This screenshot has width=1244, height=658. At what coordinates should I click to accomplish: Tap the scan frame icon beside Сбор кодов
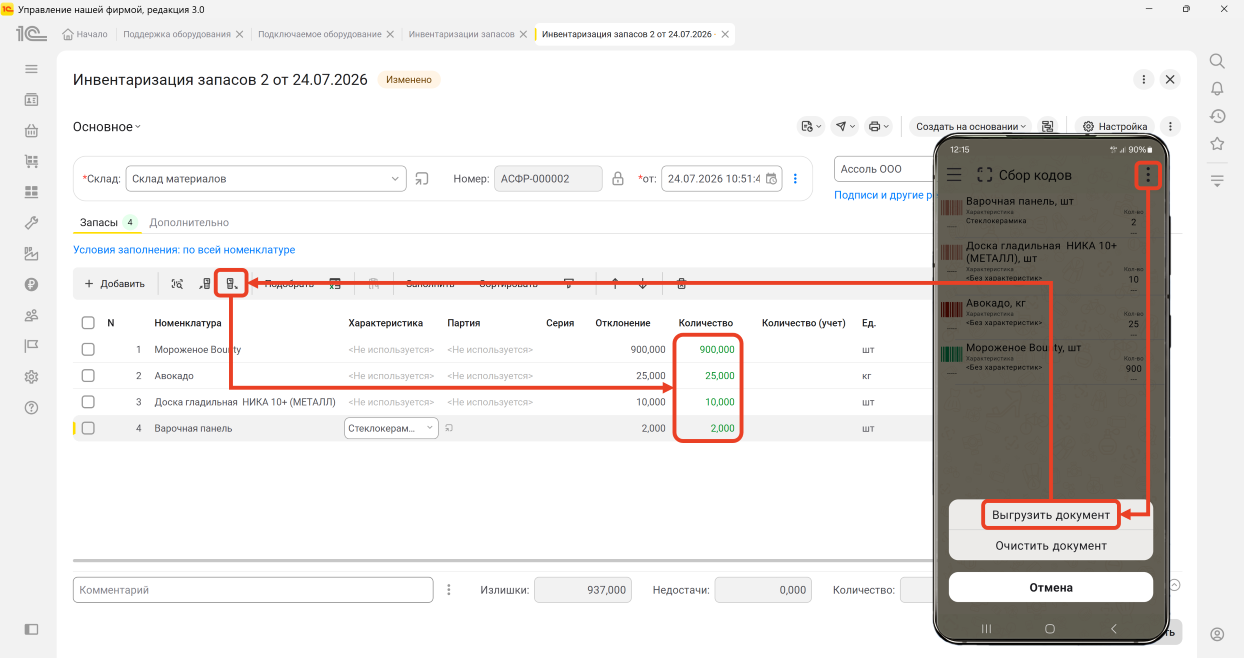985,175
